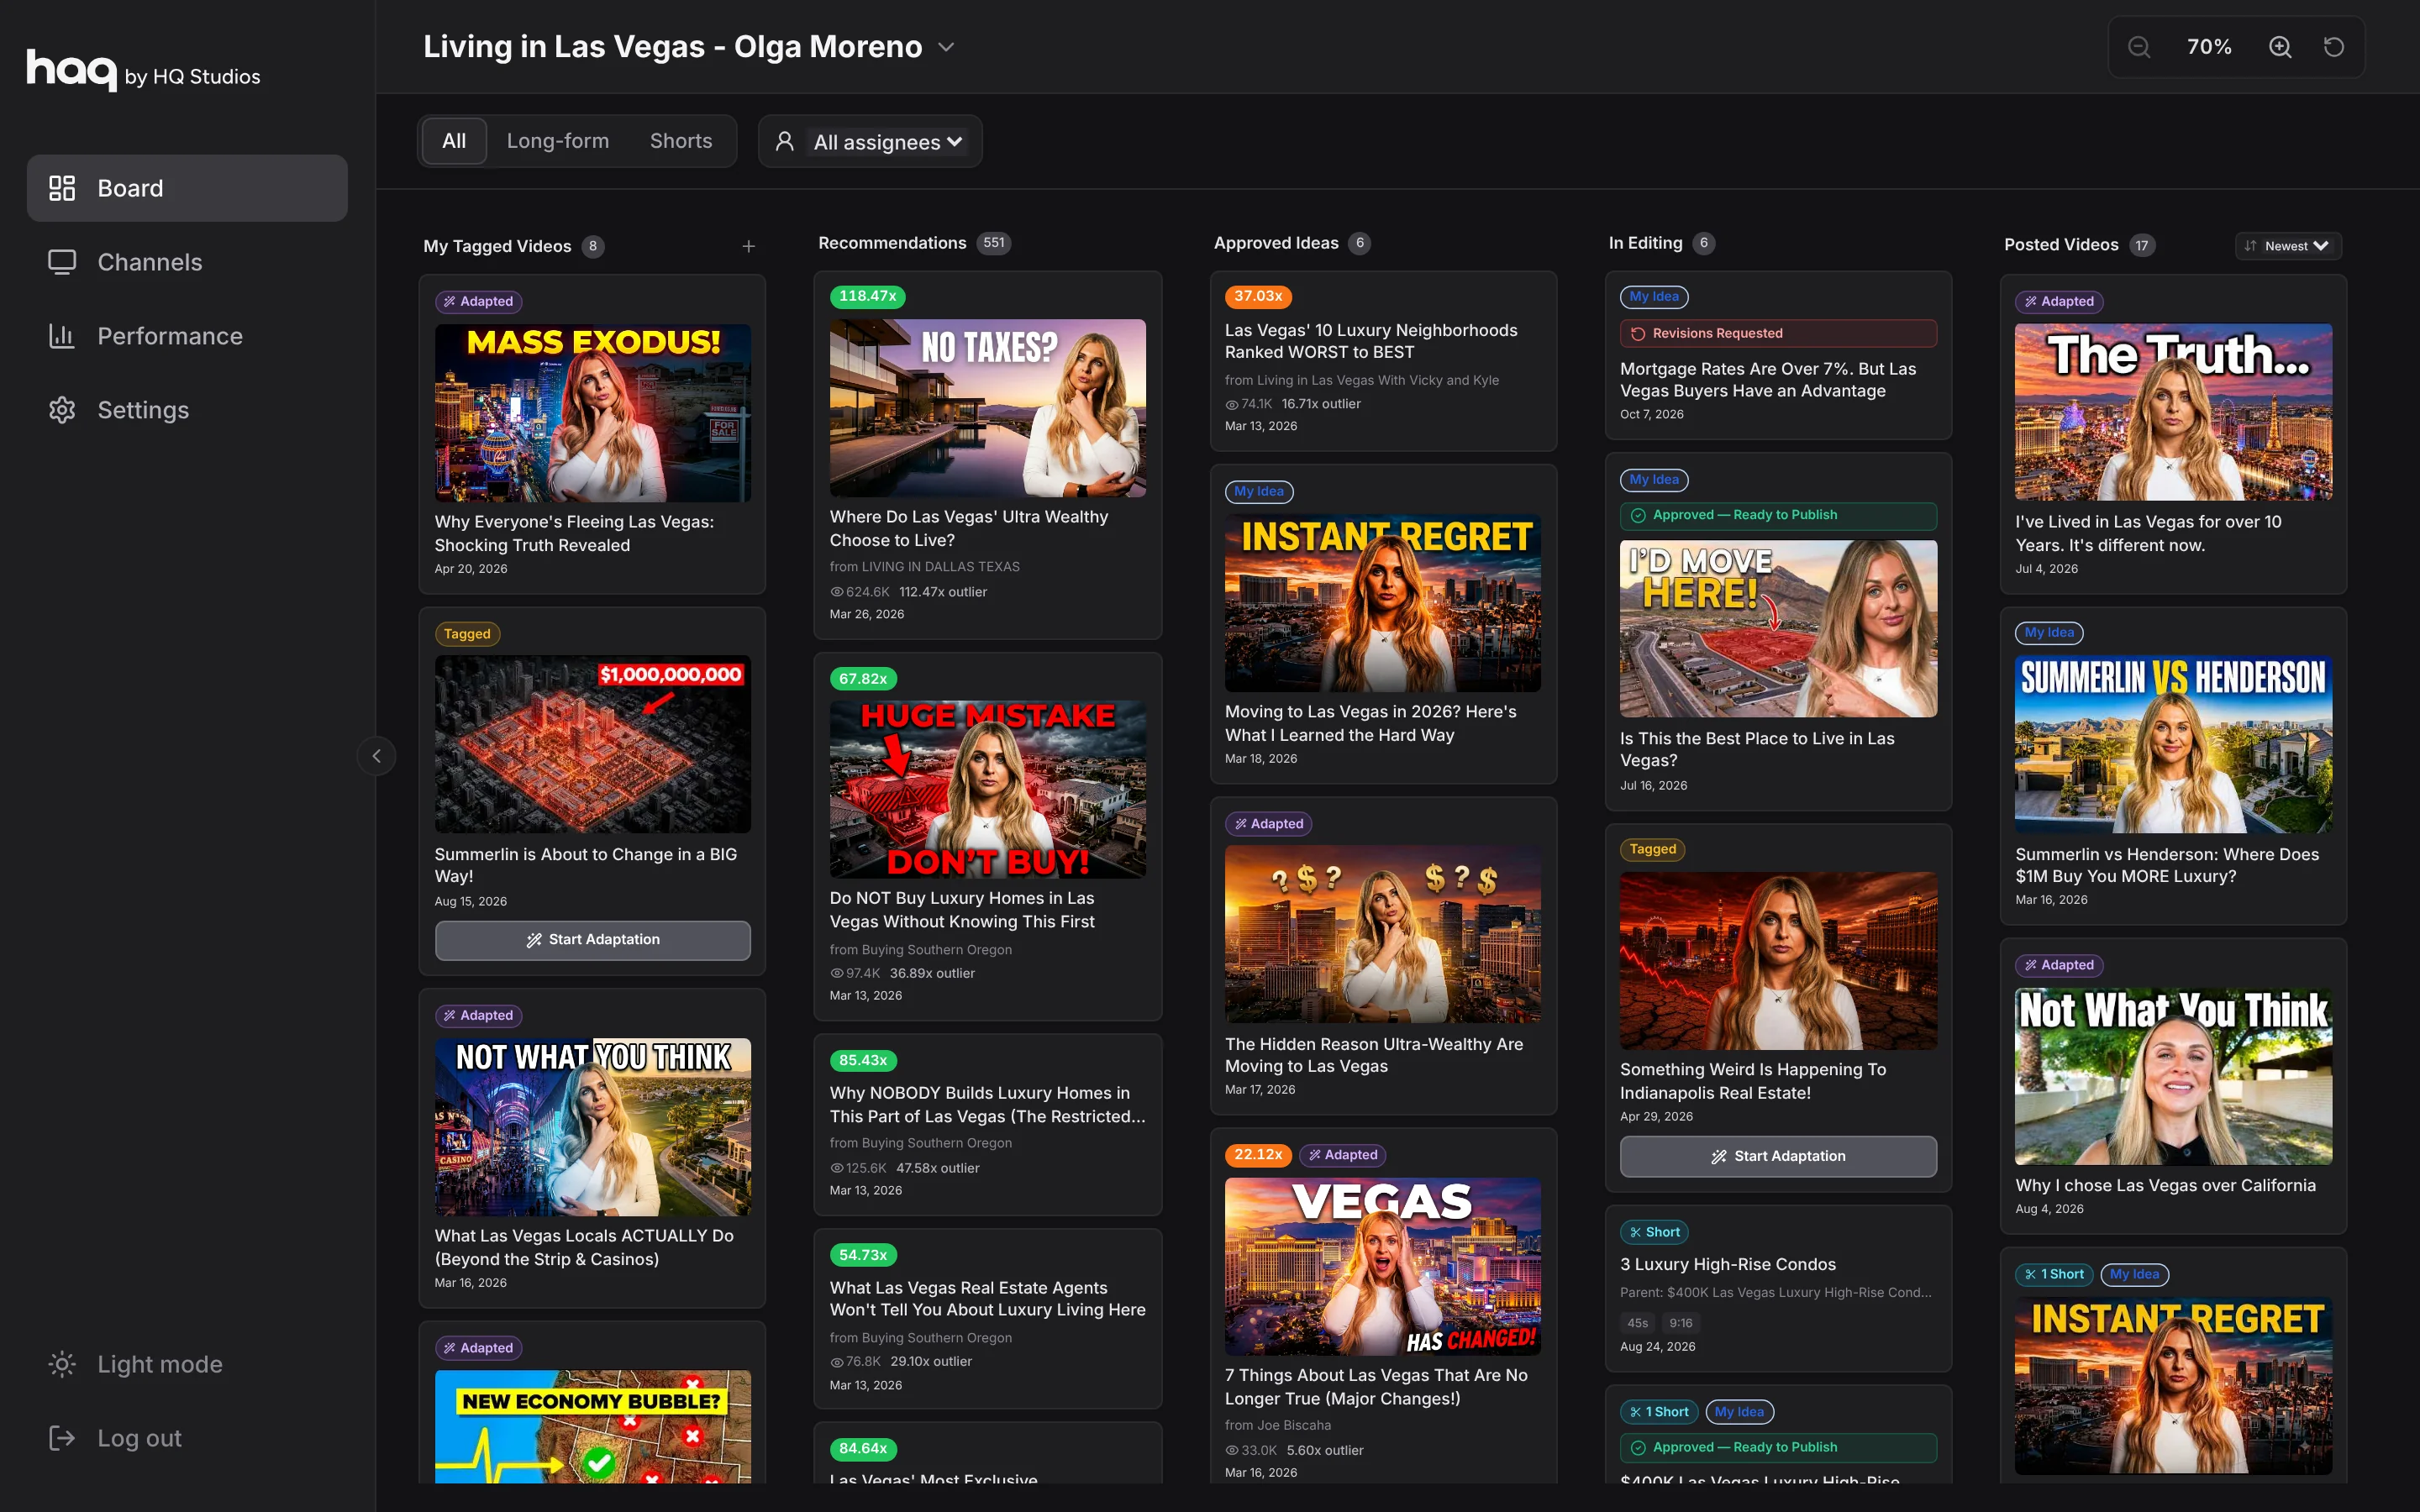Open posted INSTANT REGRET thumbnail
Viewport: 2420px width, 1512px height.
(2174, 1386)
